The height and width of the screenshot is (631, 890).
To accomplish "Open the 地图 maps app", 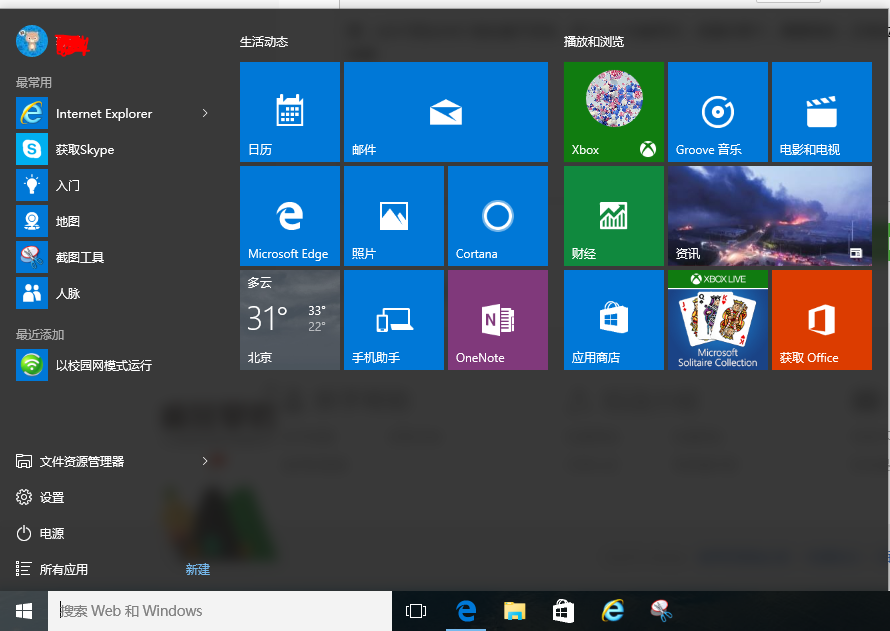I will tap(114, 221).
